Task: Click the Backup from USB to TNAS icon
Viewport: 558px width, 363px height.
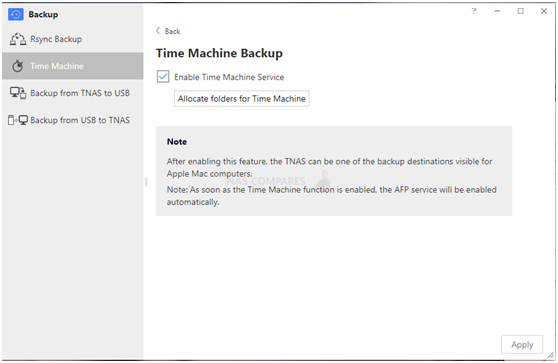Action: click(17, 120)
